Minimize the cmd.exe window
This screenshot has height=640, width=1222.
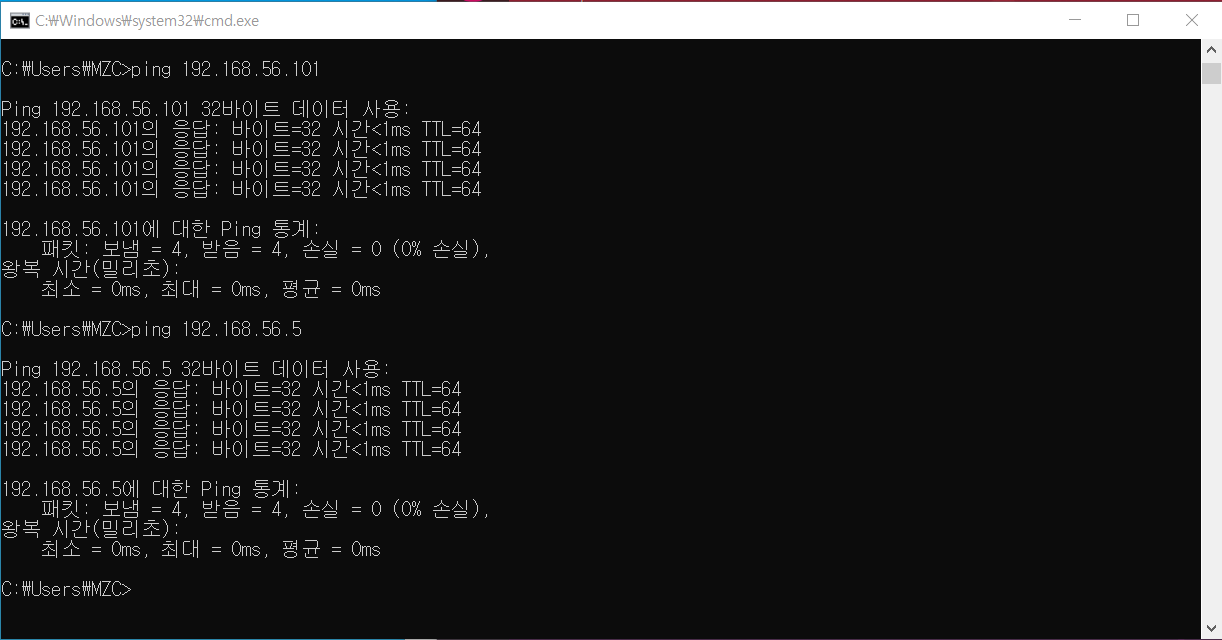point(1075,20)
